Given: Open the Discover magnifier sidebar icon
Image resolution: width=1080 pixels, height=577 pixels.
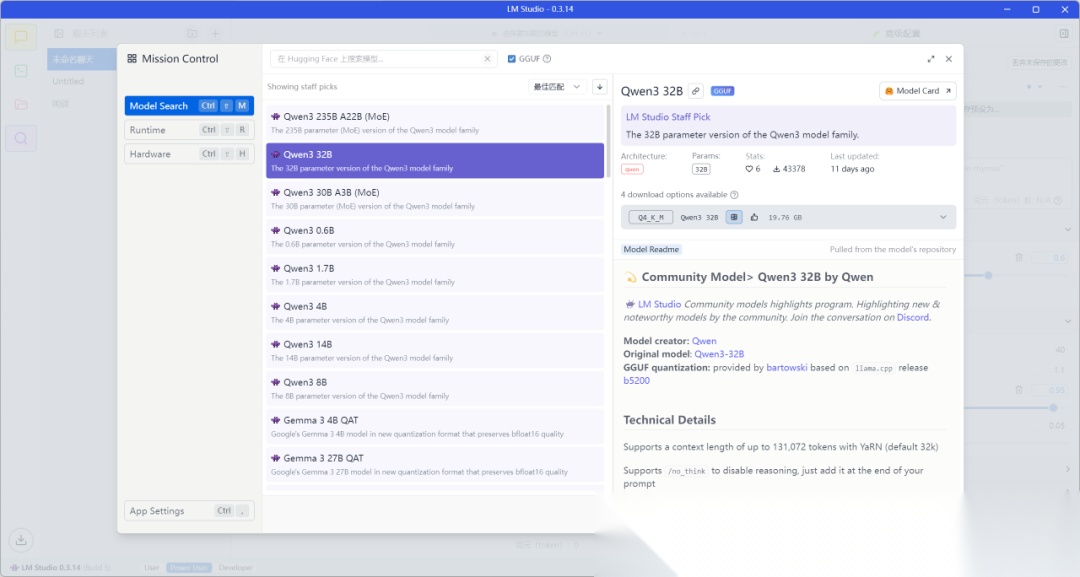Looking at the screenshot, I should coord(21,138).
